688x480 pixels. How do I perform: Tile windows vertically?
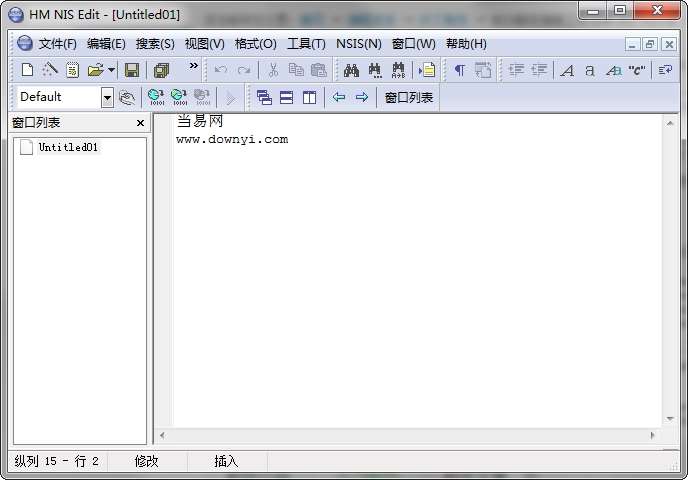click(x=309, y=97)
